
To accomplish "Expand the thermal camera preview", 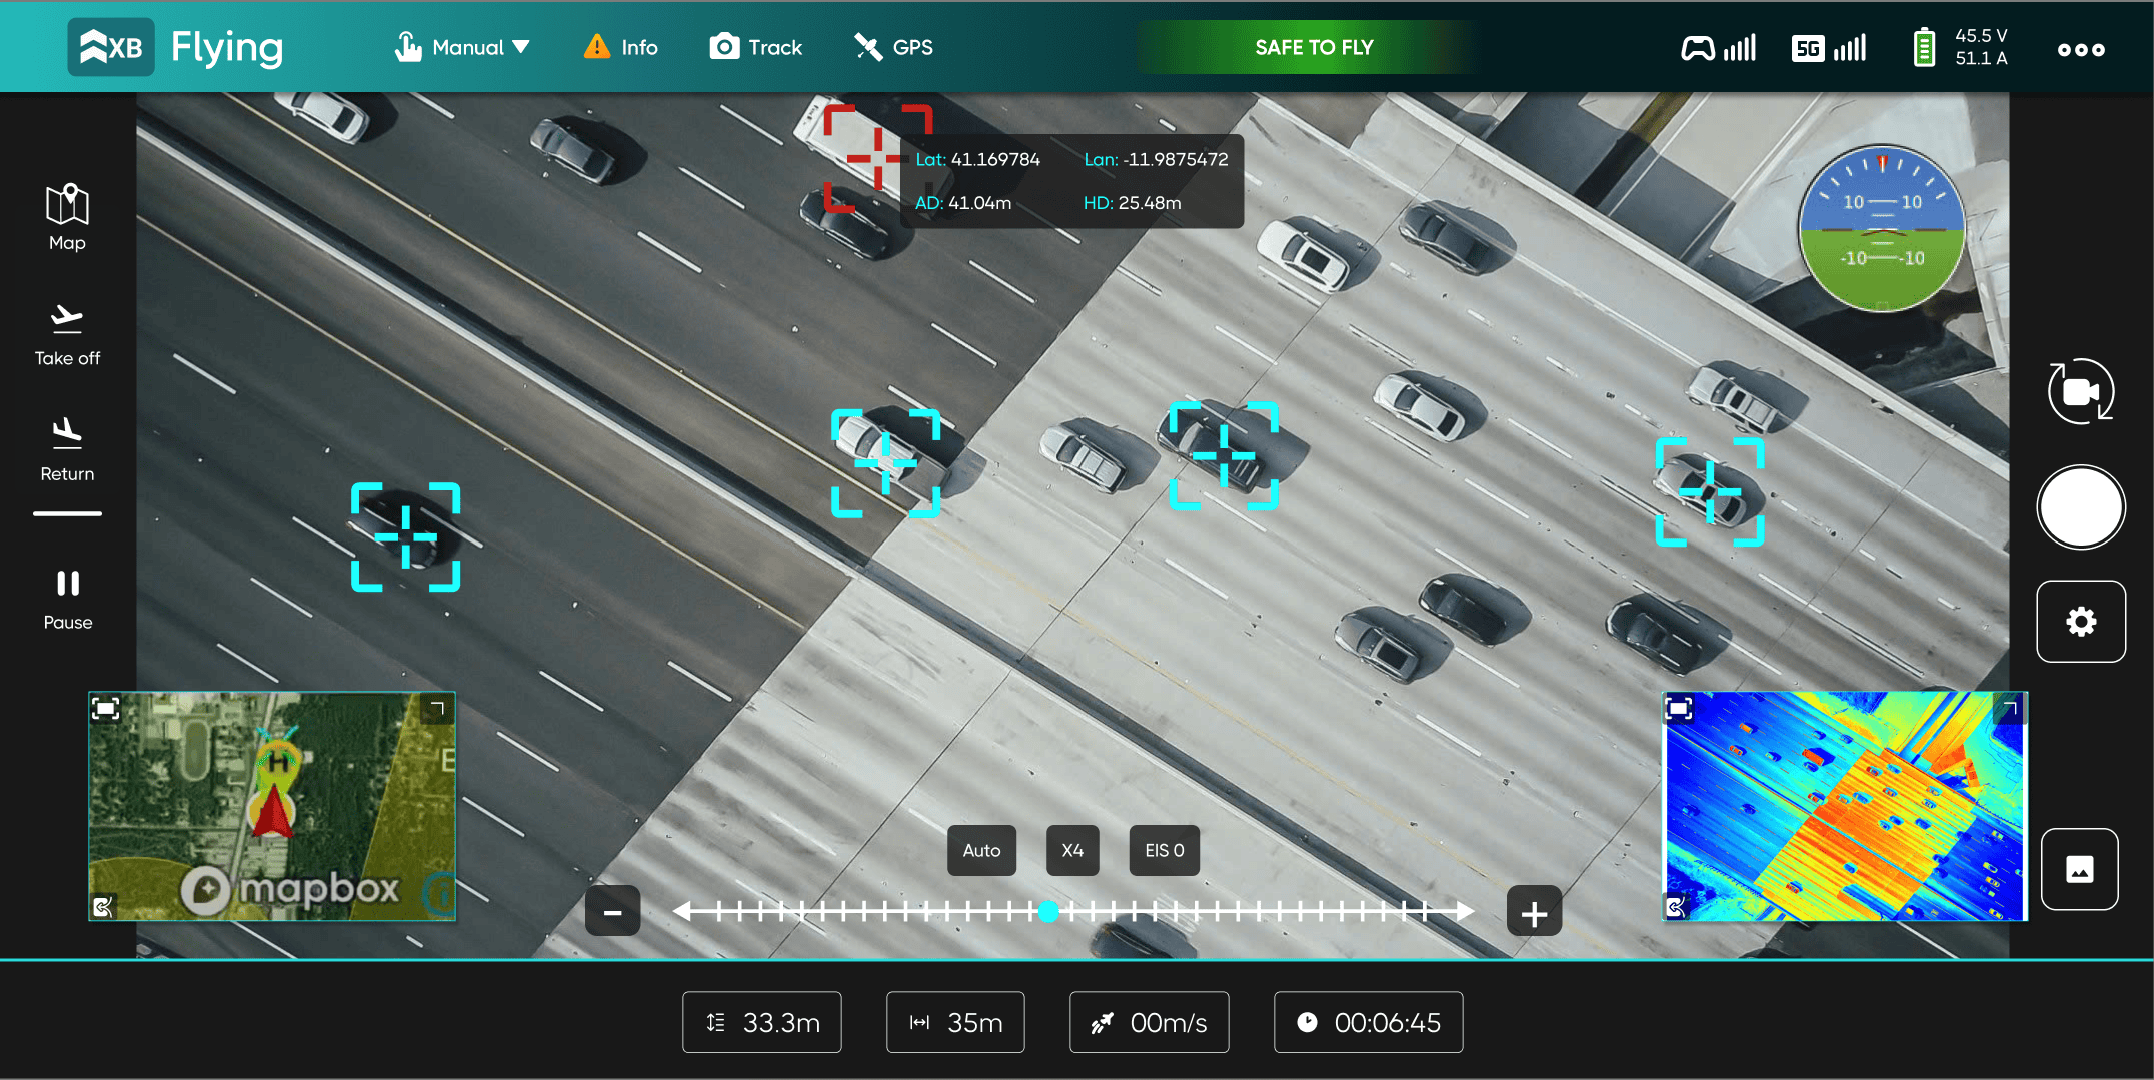I will click(1679, 709).
